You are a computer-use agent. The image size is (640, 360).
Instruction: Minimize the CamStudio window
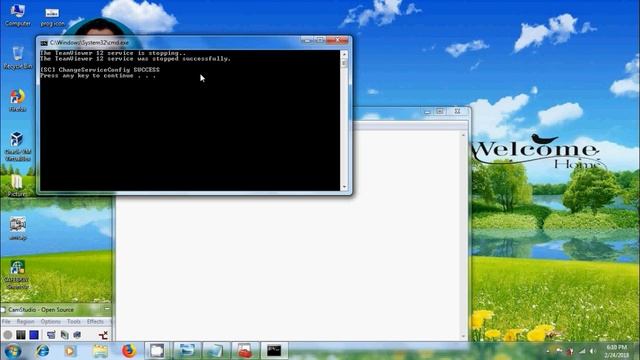pyautogui.click(x=107, y=309)
